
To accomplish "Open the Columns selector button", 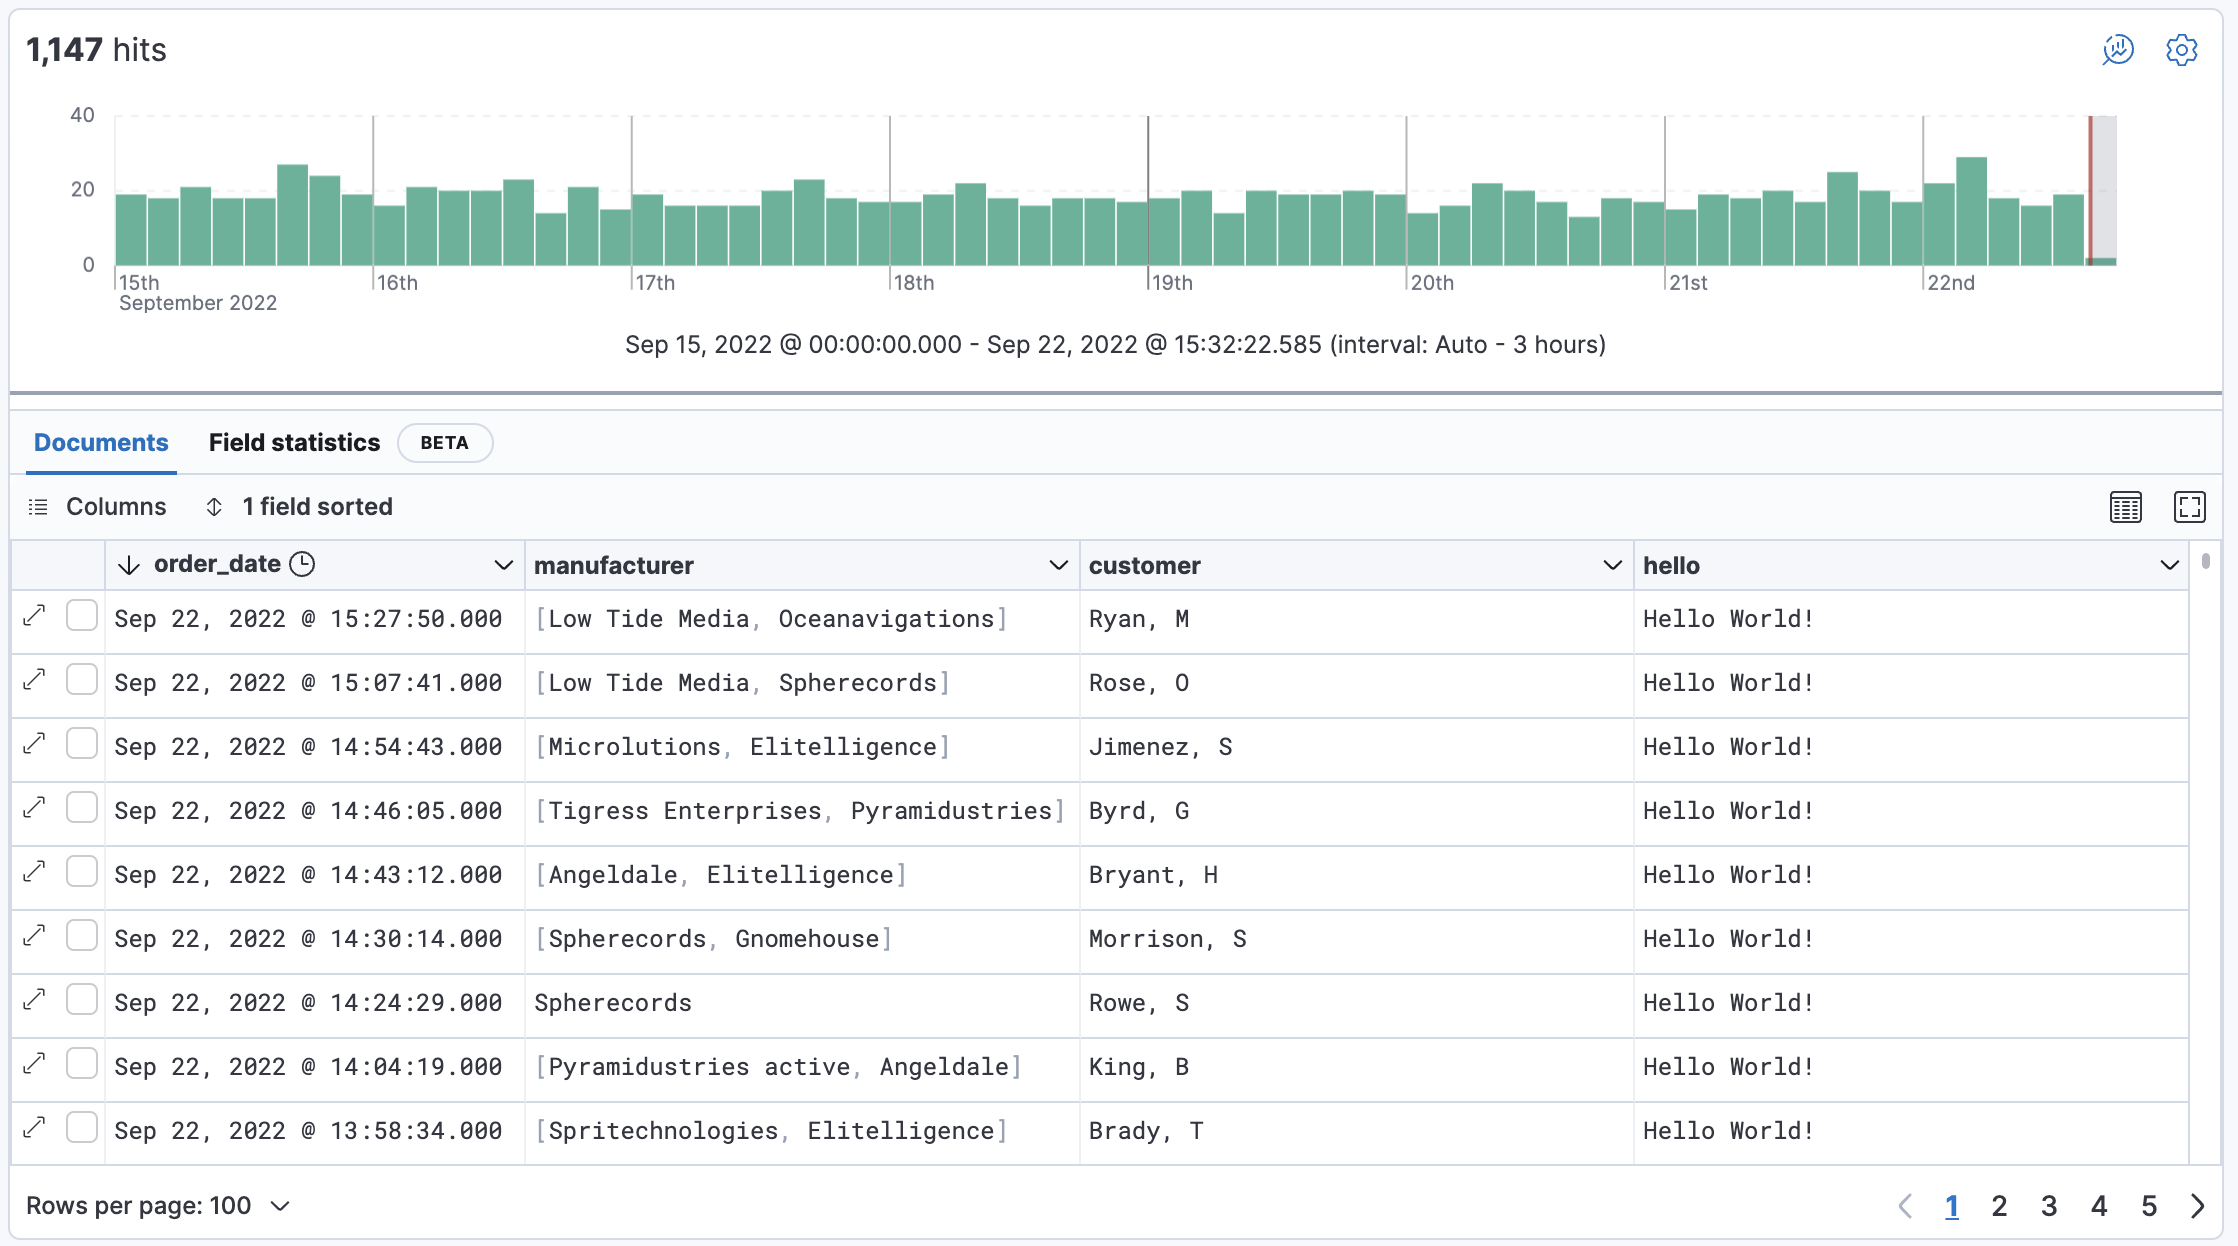I will (98, 507).
